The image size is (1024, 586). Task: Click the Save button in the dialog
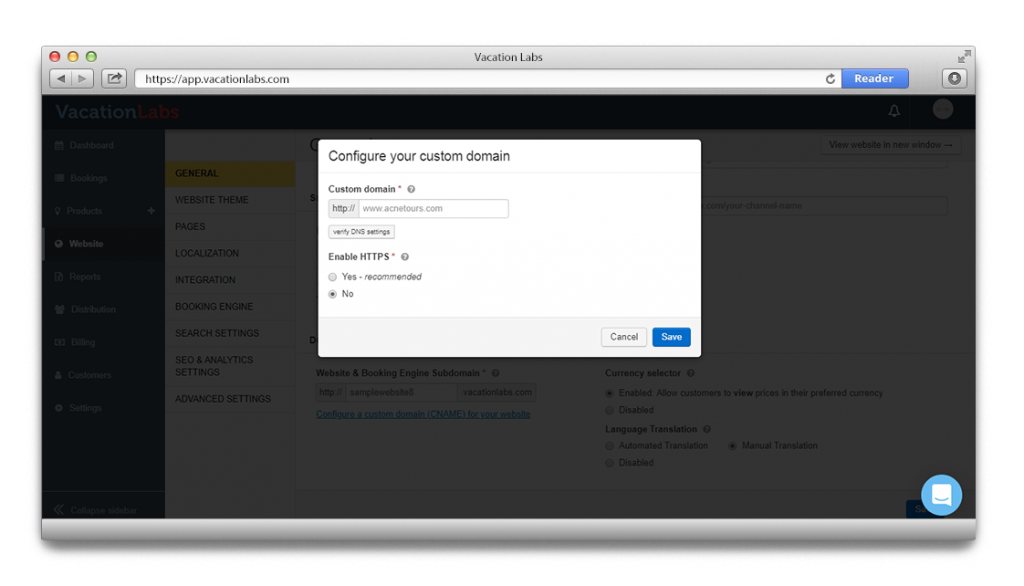coord(671,337)
